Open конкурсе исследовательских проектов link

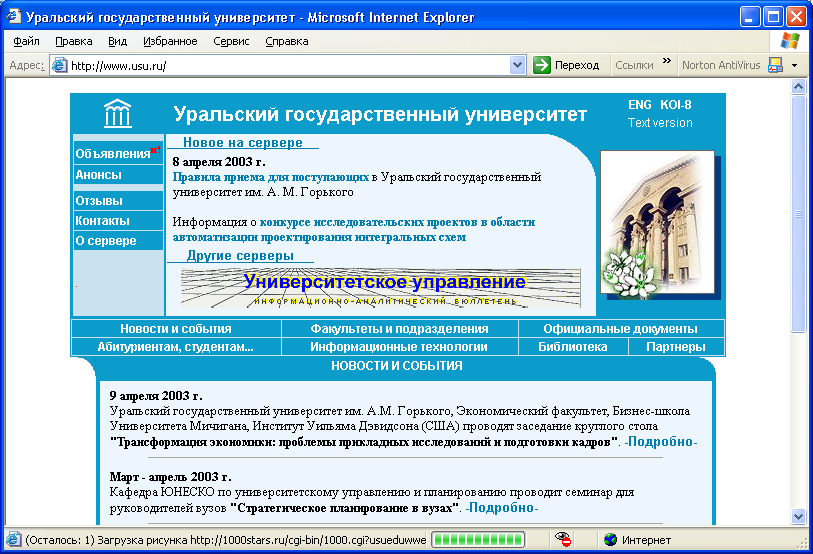pos(354,229)
